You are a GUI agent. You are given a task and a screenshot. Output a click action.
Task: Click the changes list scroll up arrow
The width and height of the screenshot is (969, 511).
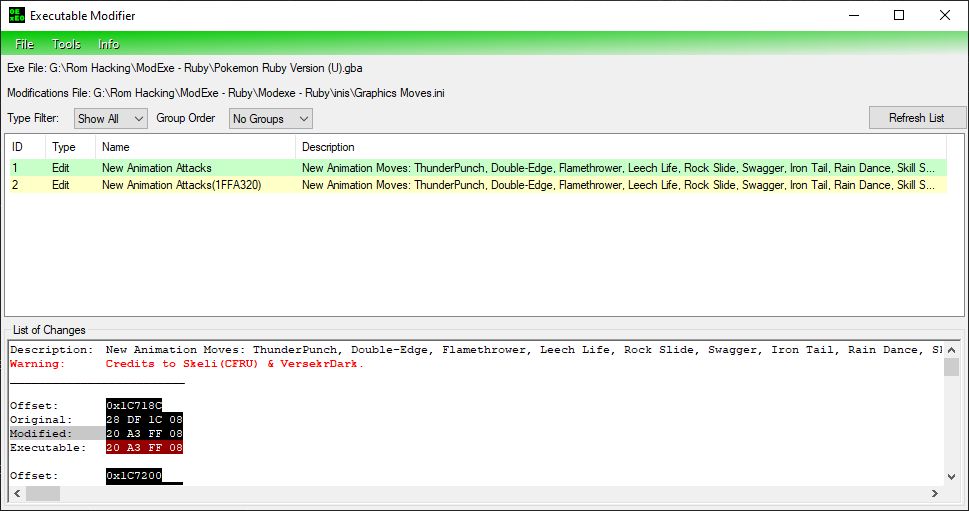pyautogui.click(x=950, y=349)
